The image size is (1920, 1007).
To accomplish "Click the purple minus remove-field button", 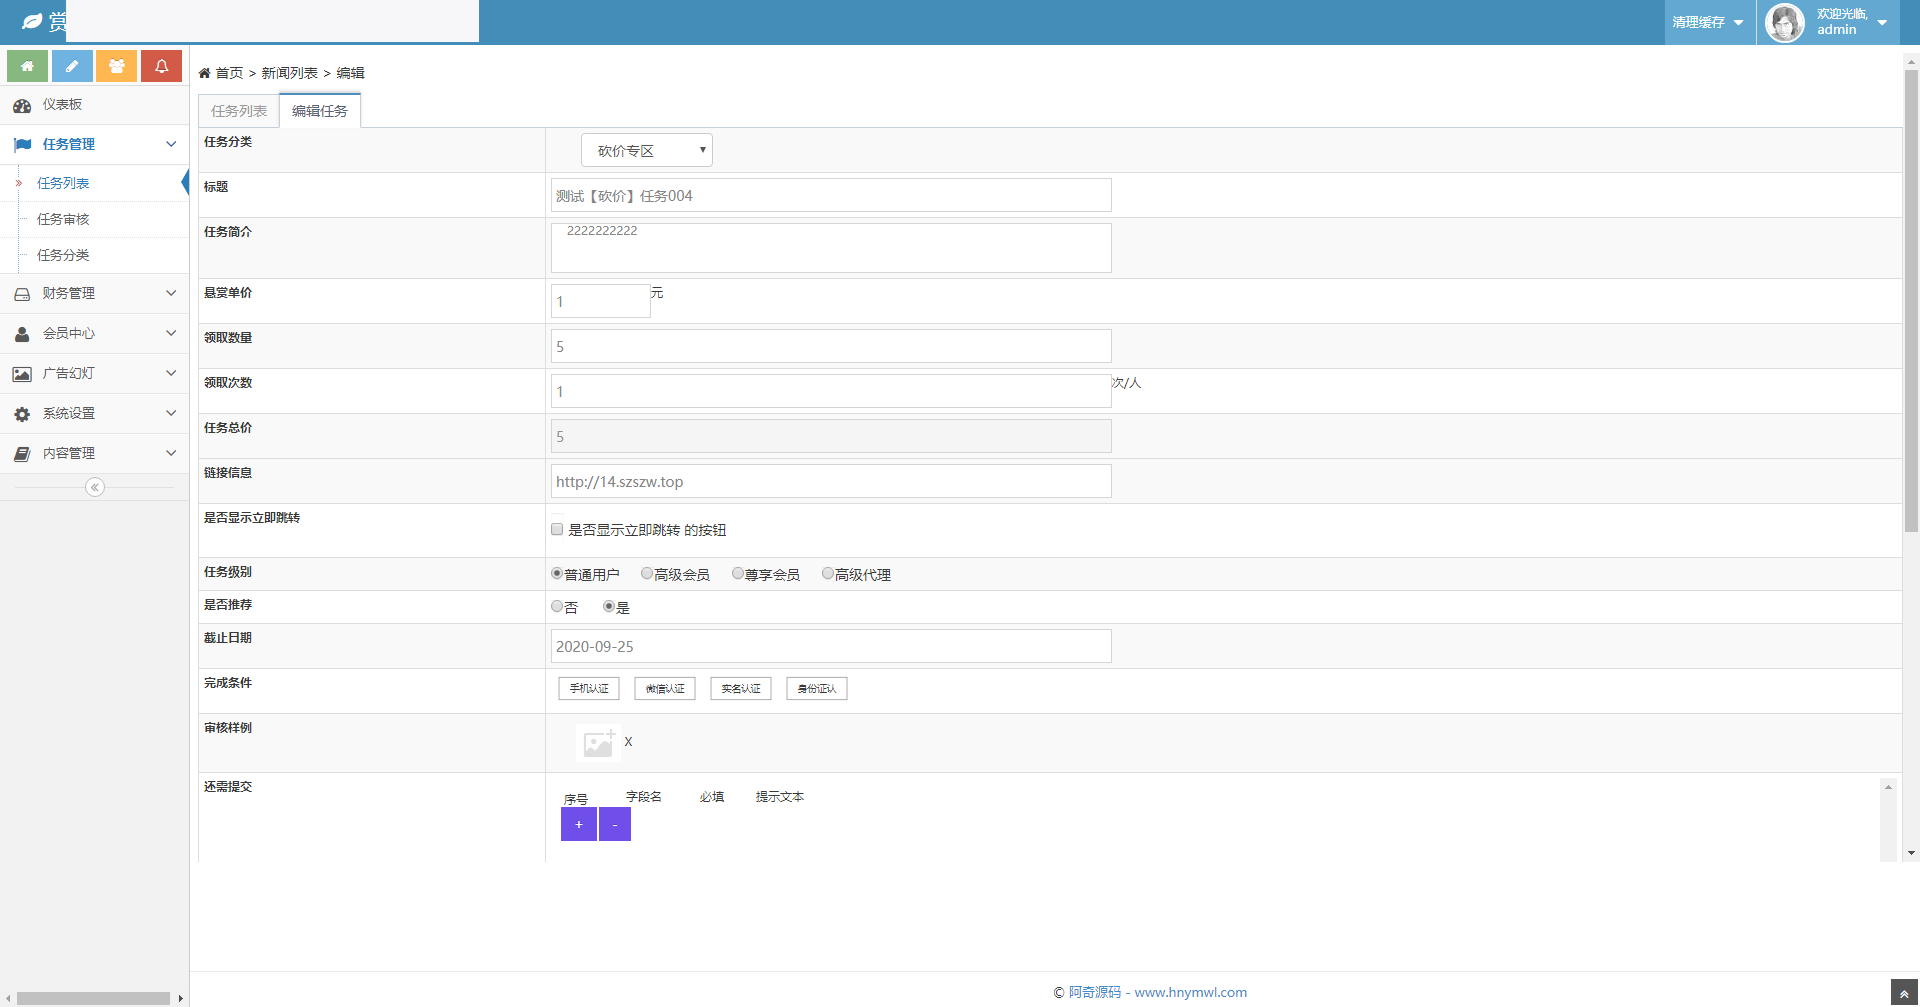I will coord(615,825).
